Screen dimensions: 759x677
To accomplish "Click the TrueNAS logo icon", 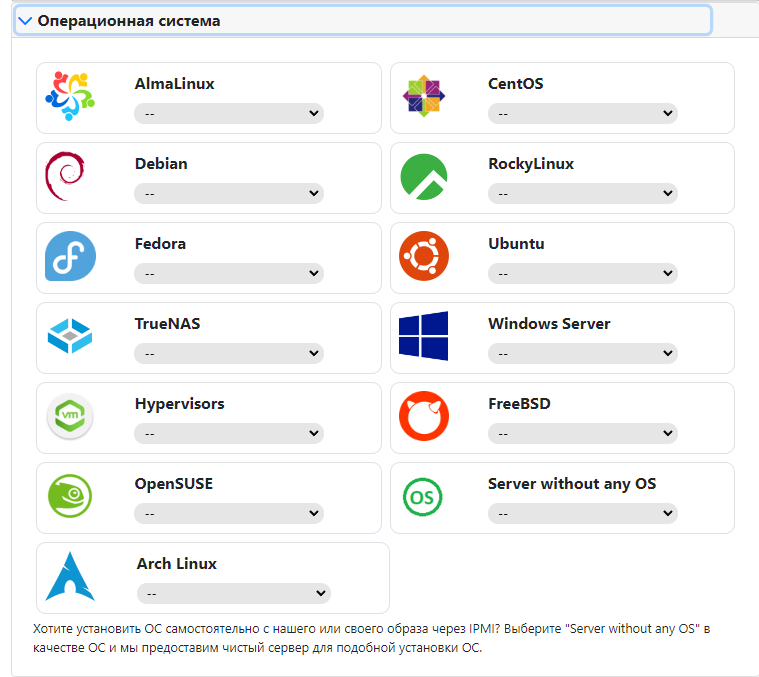I will (x=70, y=336).
